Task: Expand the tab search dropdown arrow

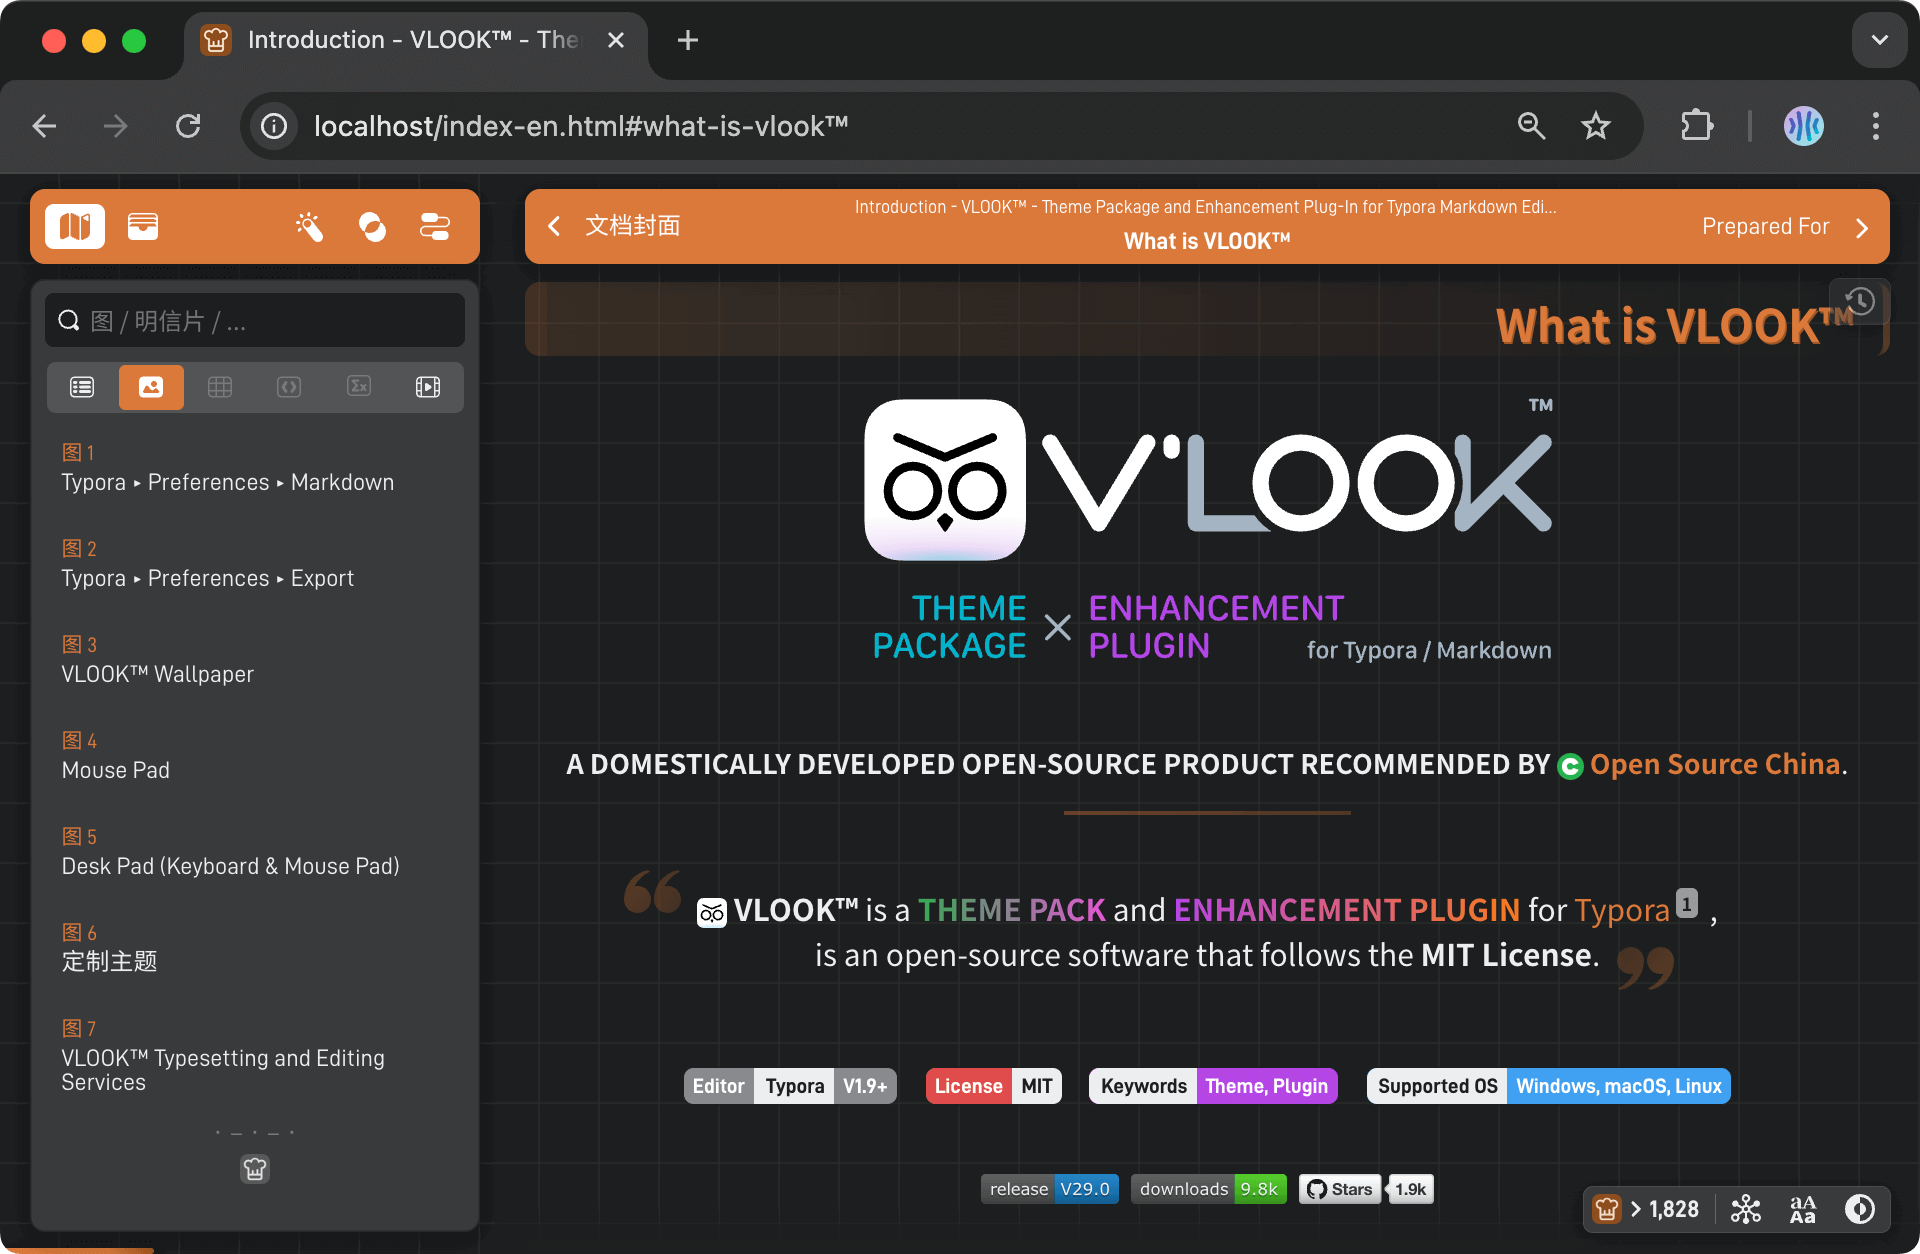Action: pyautogui.click(x=1880, y=40)
